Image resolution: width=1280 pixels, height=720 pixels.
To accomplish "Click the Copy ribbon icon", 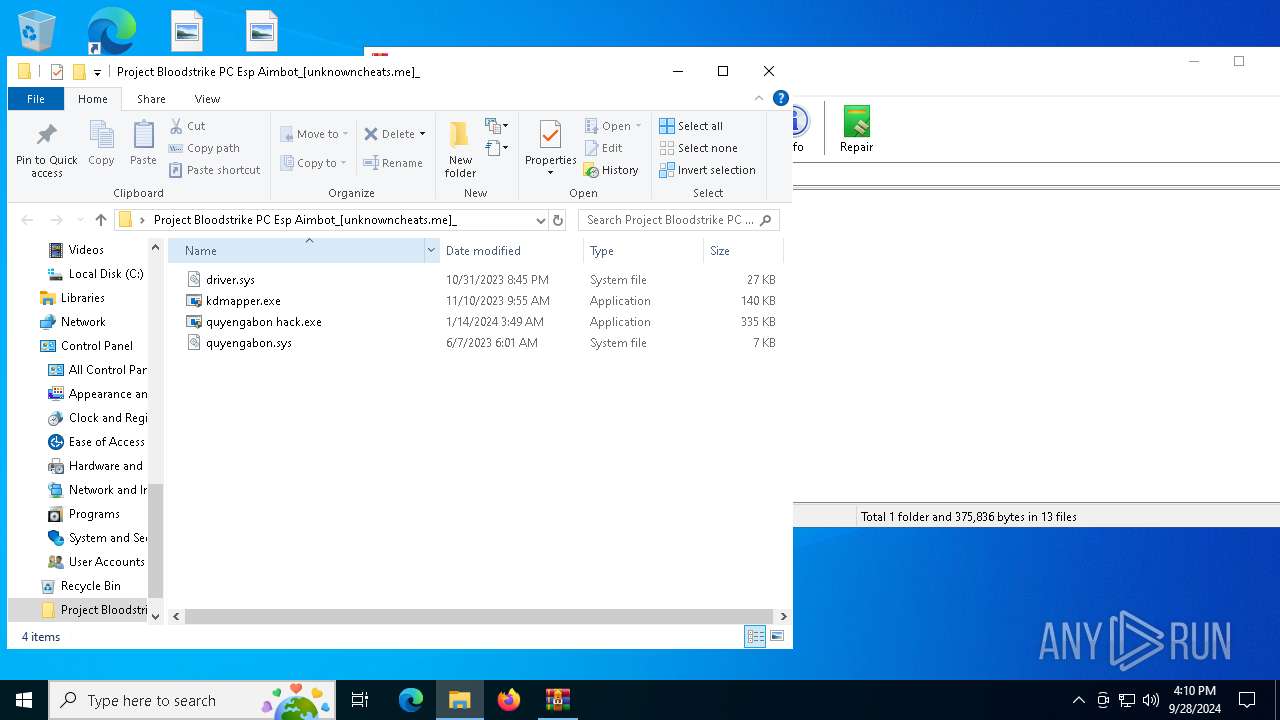I will 101,143.
